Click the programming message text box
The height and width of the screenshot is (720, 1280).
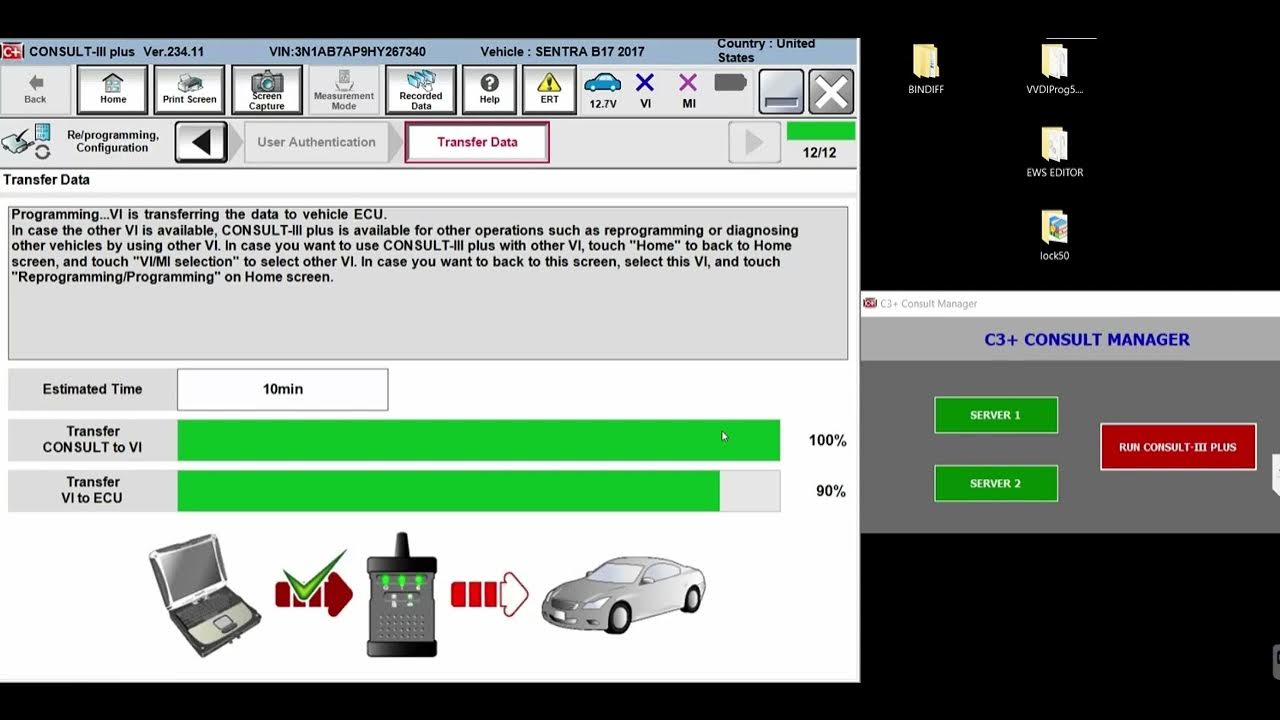[428, 283]
